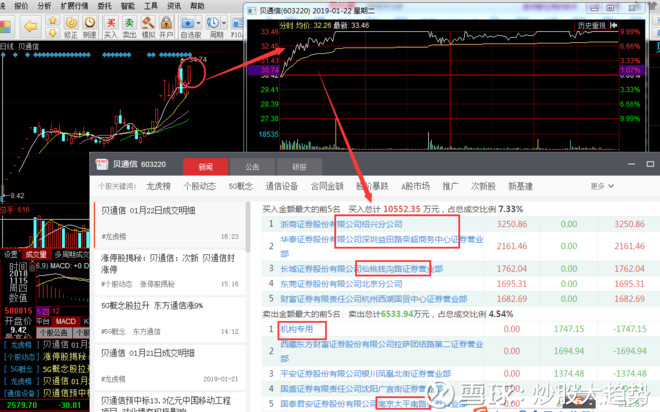Select the 设置 tab above indicator panel
The height and width of the screenshot is (412, 660).
point(11,254)
